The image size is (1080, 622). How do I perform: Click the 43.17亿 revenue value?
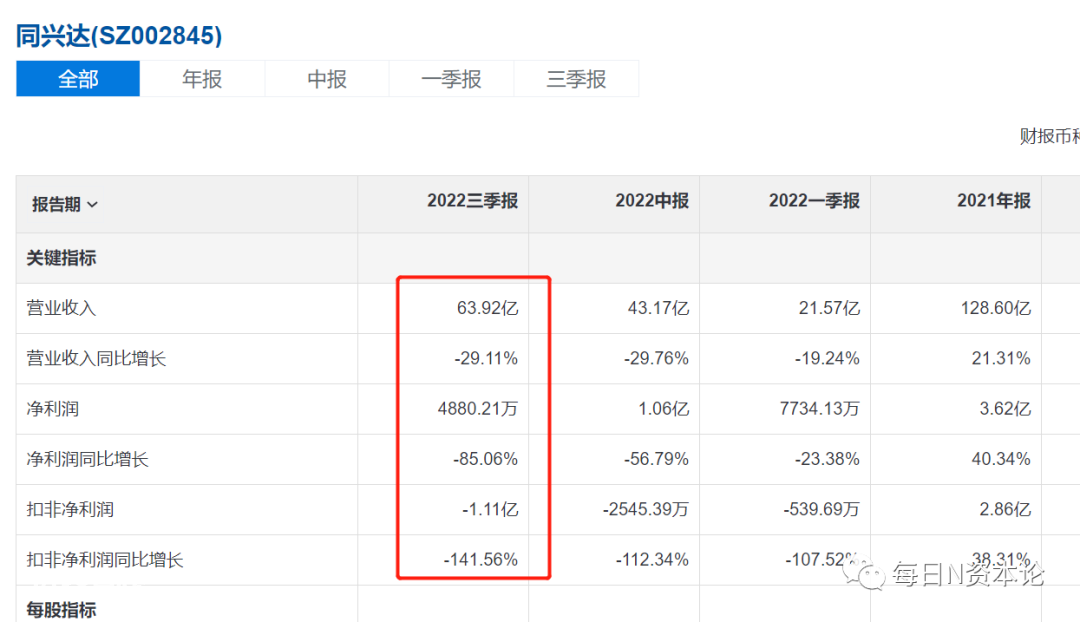pos(658,308)
